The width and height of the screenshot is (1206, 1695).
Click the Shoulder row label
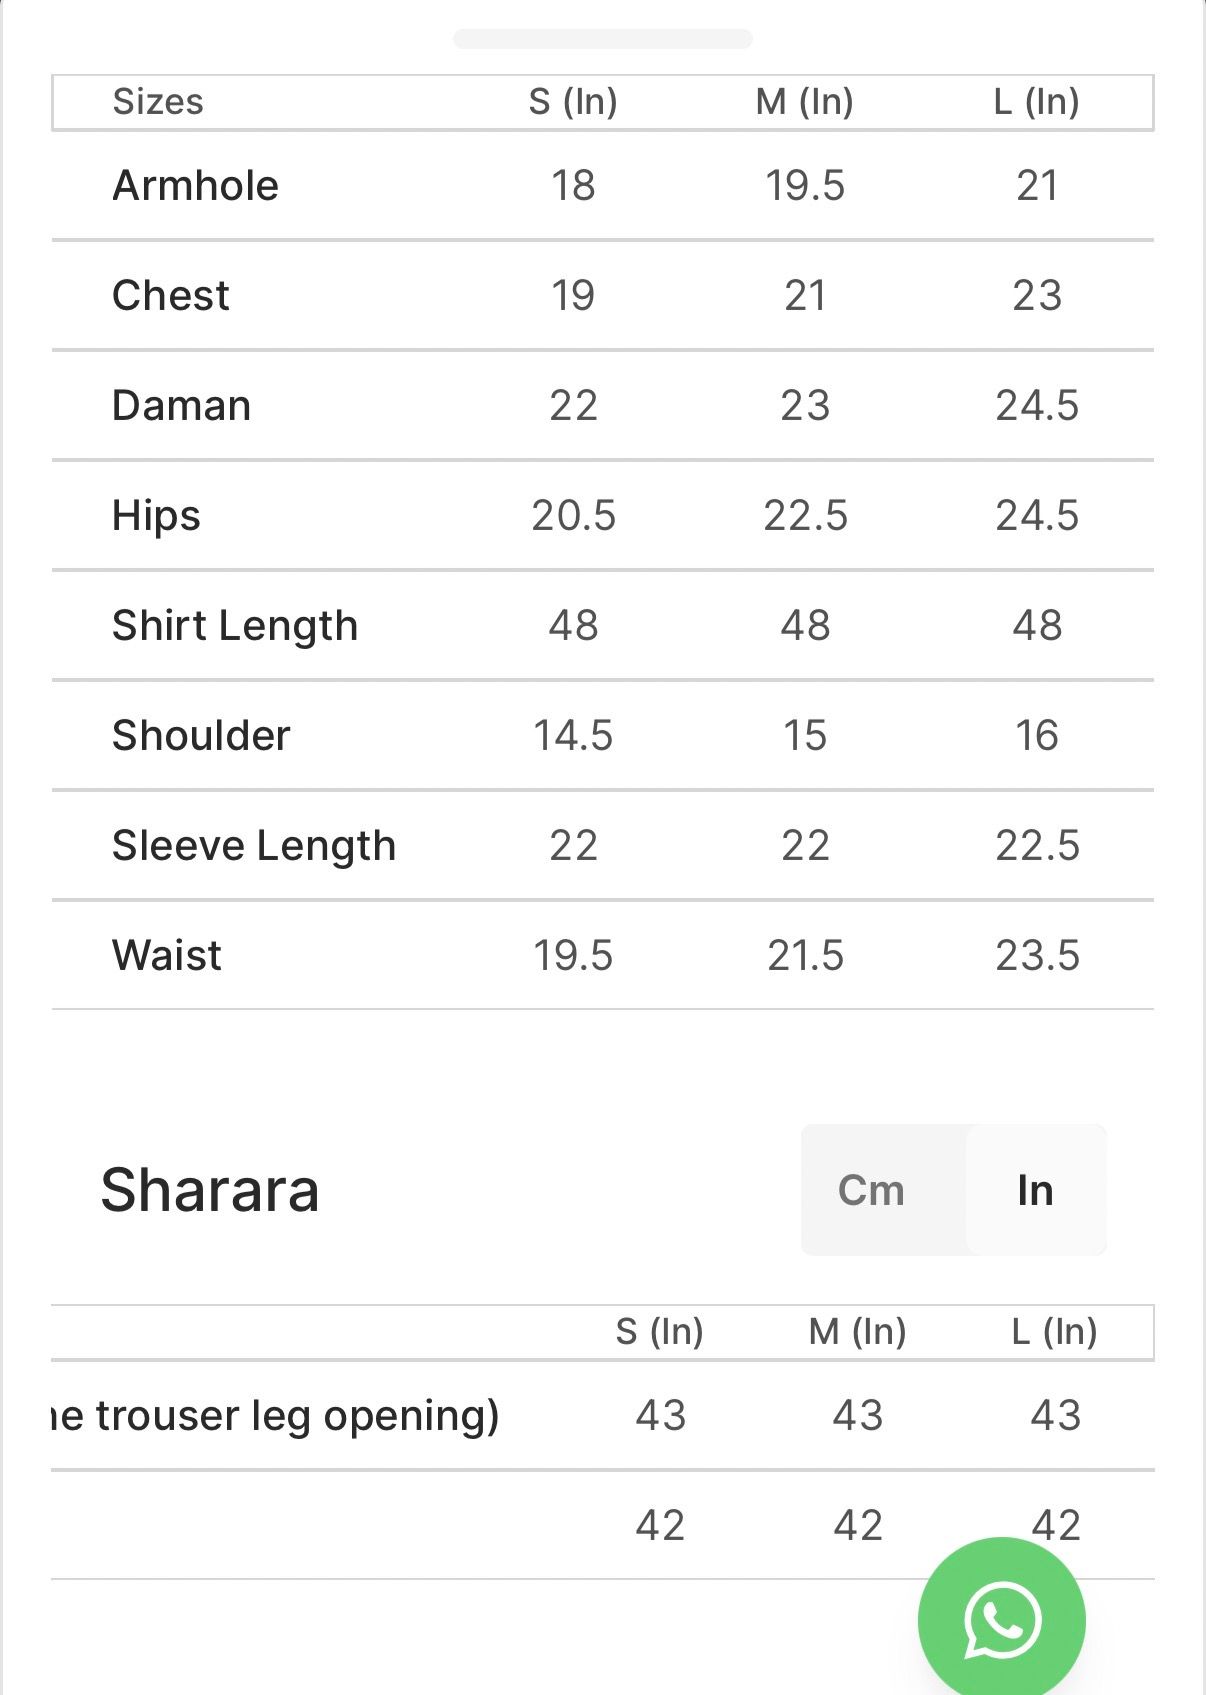201,736
